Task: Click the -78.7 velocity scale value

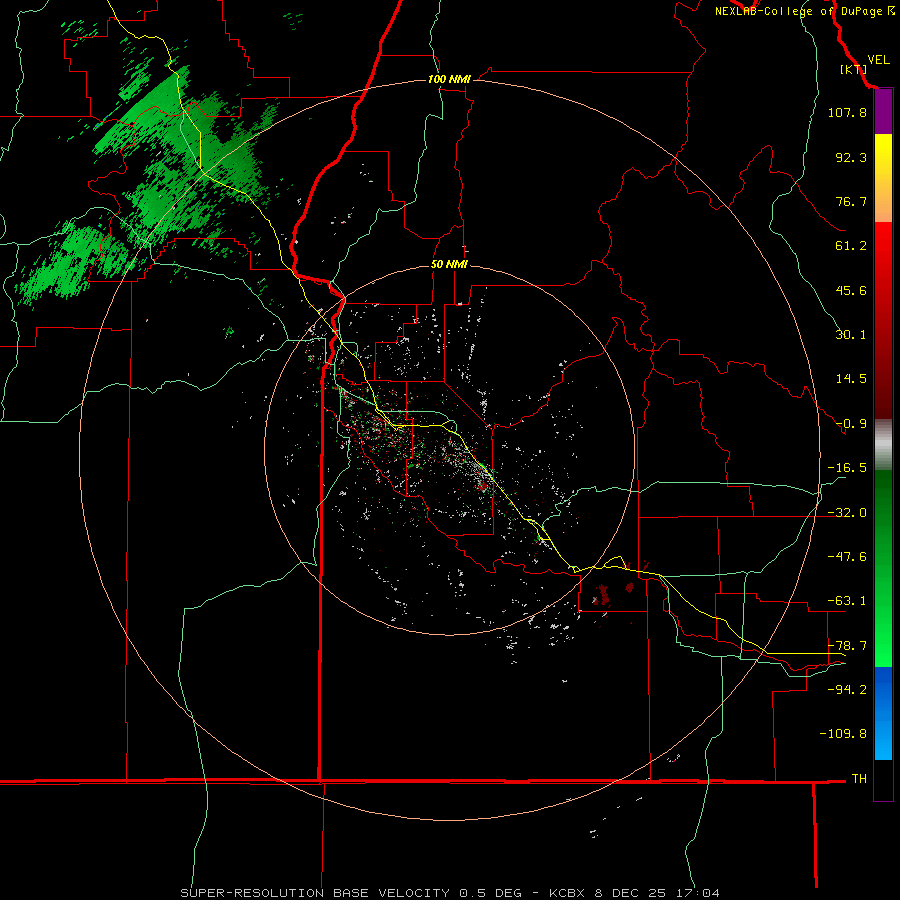Action: tap(847, 646)
